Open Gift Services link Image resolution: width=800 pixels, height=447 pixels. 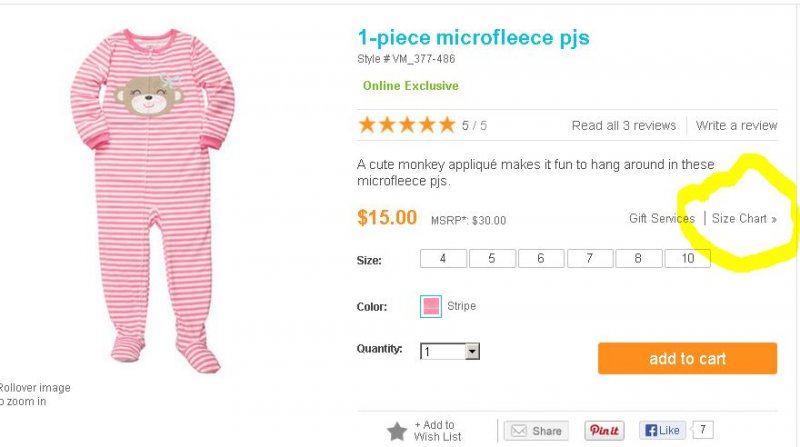click(661, 219)
